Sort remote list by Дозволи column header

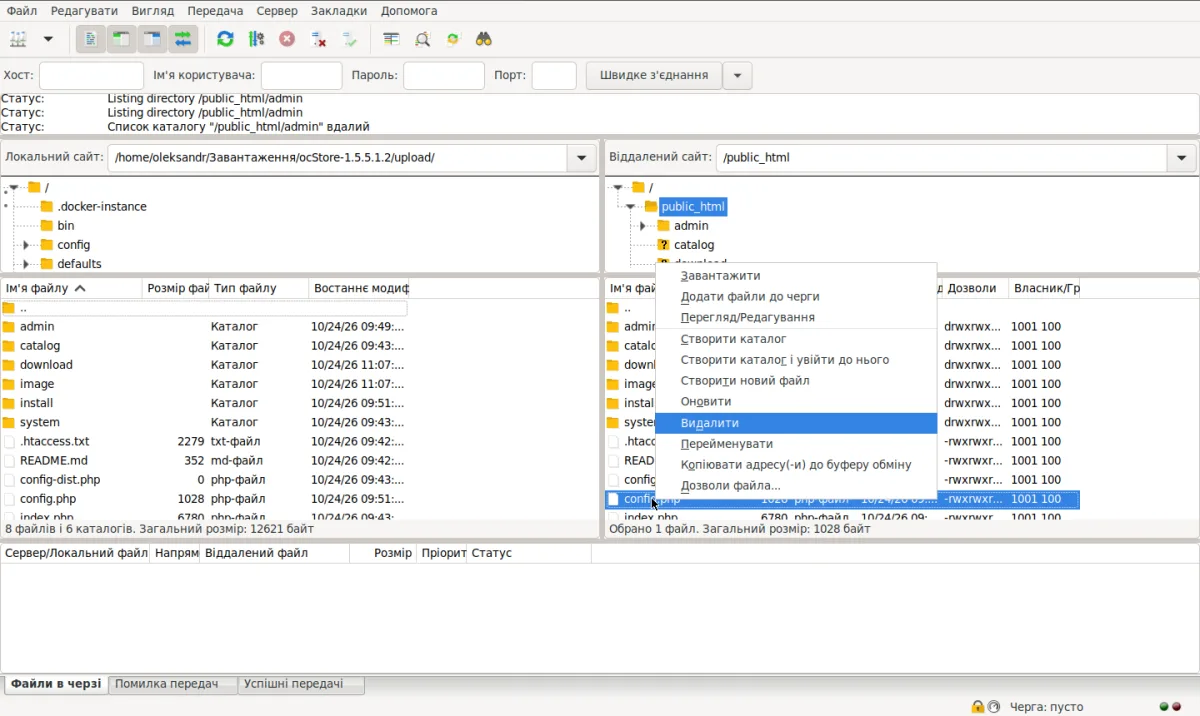click(x=975, y=288)
